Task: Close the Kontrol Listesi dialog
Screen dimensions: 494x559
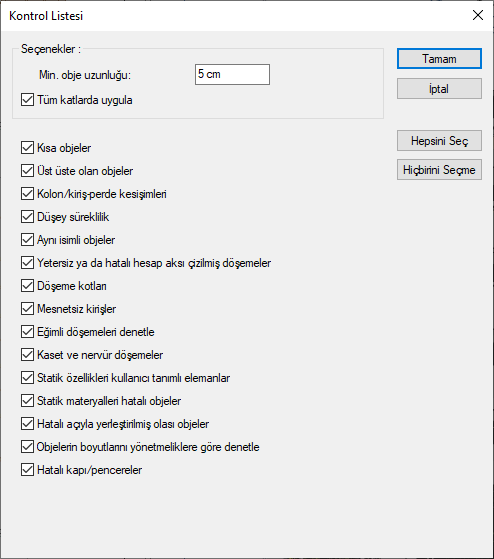Action: pyautogui.click(x=478, y=15)
